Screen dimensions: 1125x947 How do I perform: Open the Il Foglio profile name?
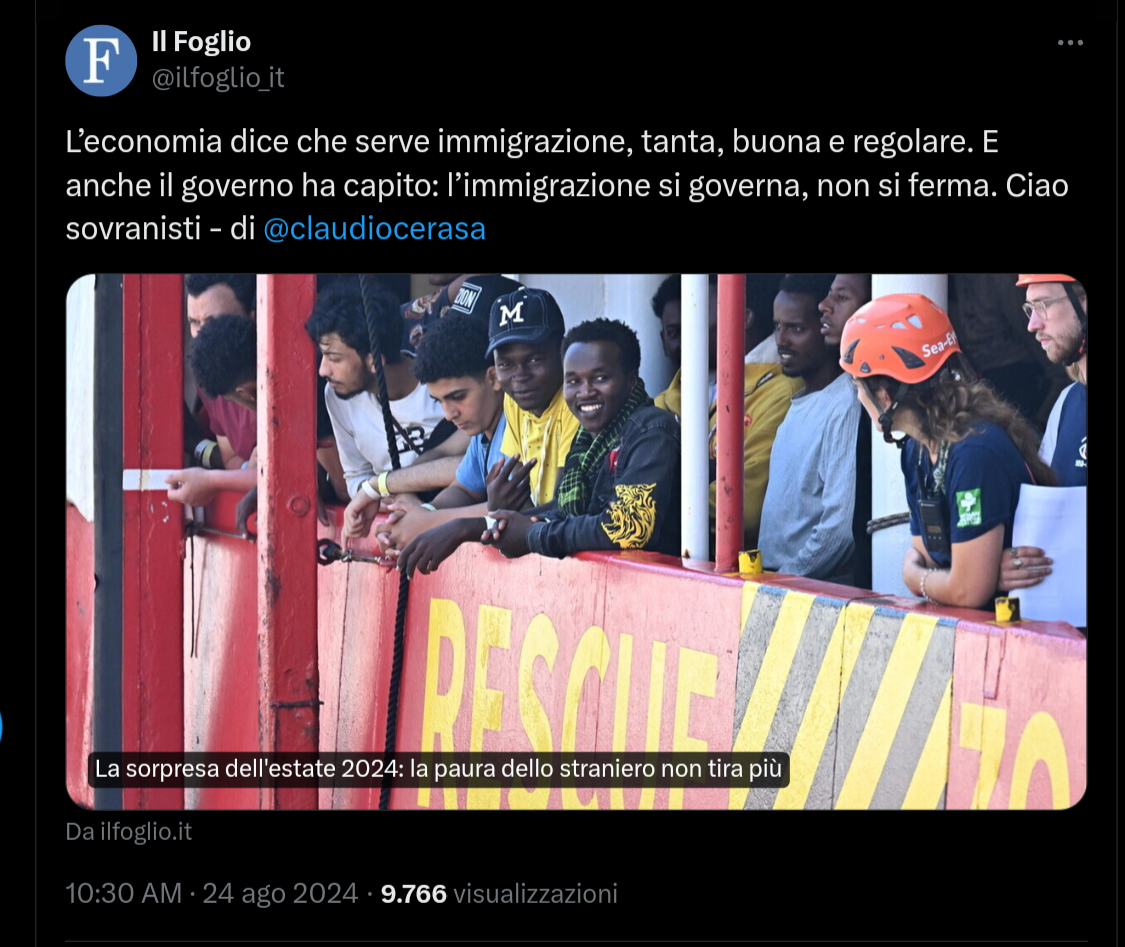click(x=201, y=42)
